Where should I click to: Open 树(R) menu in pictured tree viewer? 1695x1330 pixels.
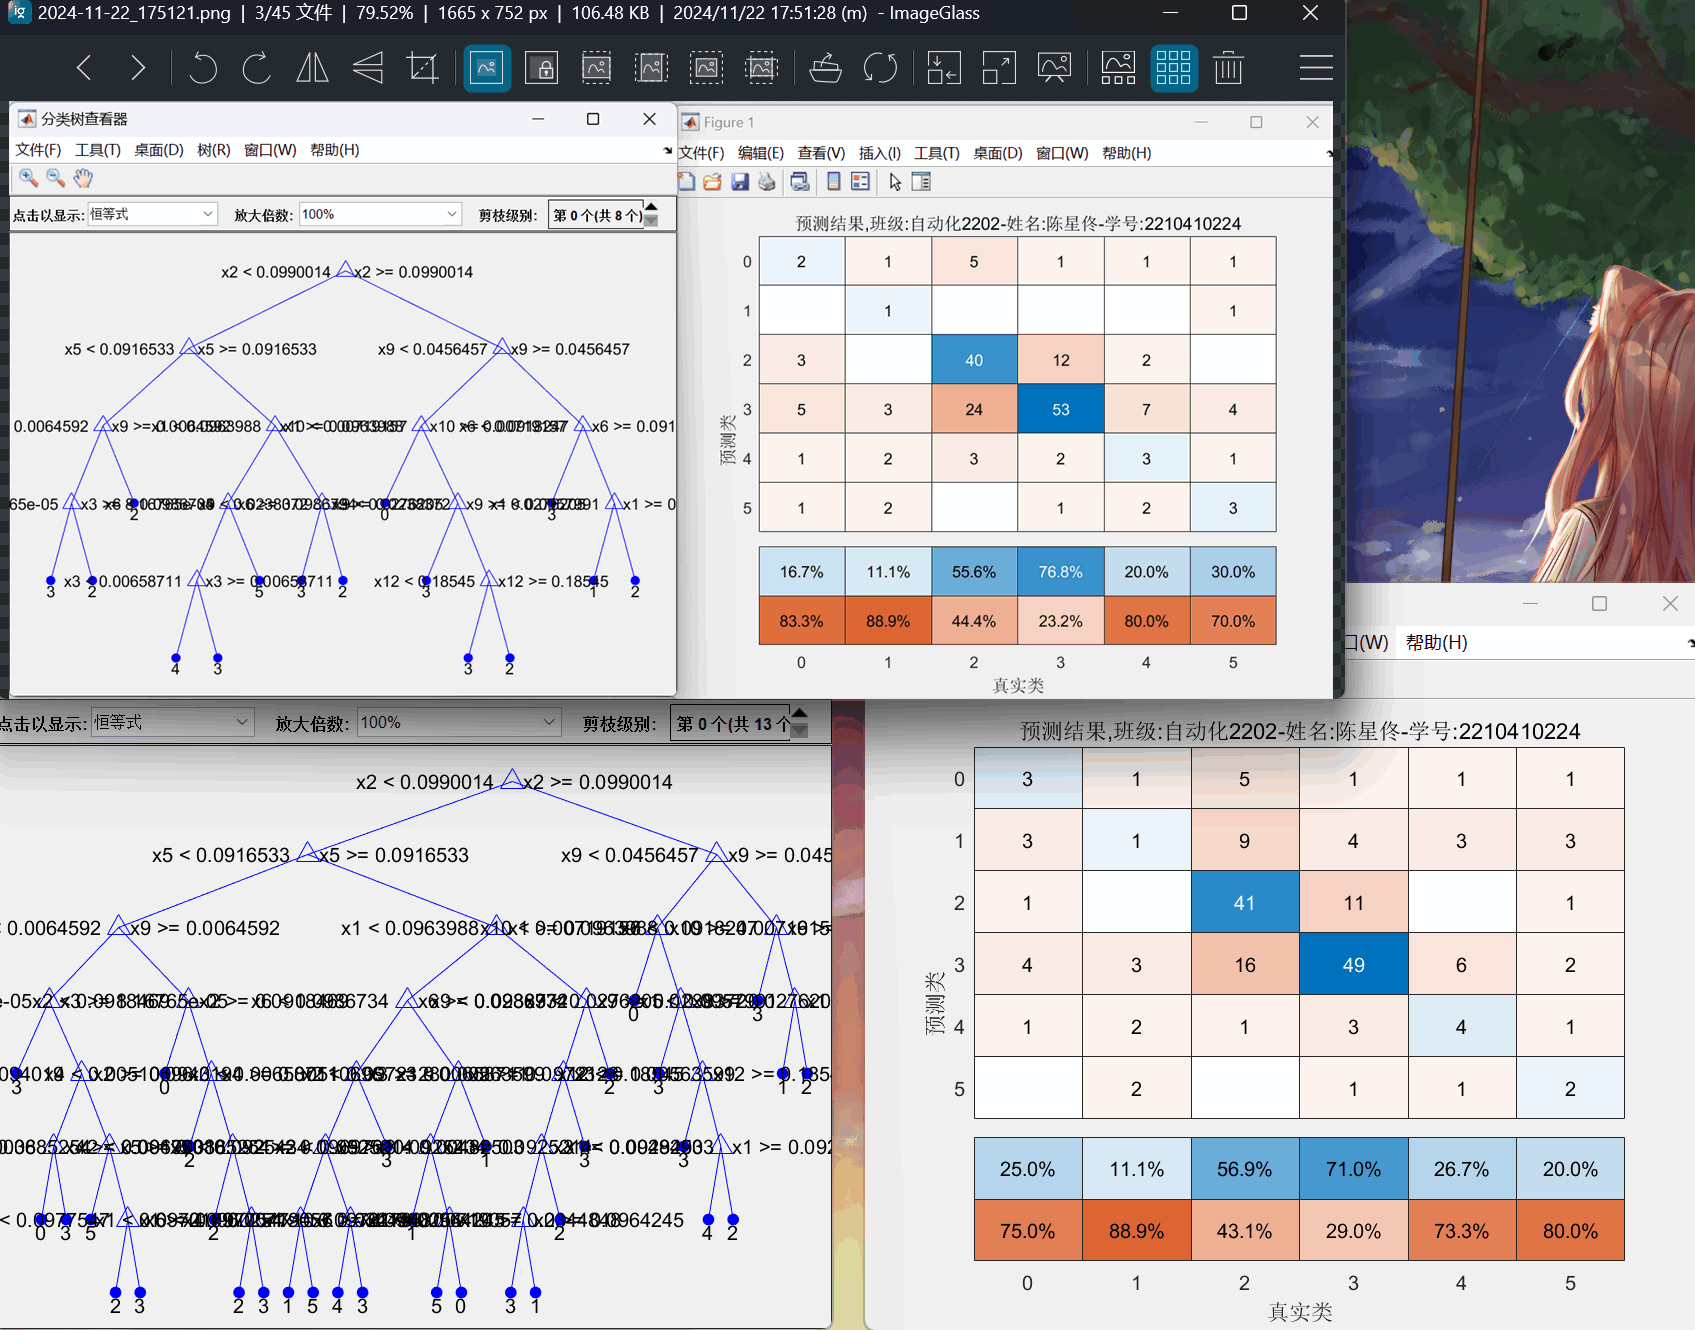(x=214, y=150)
